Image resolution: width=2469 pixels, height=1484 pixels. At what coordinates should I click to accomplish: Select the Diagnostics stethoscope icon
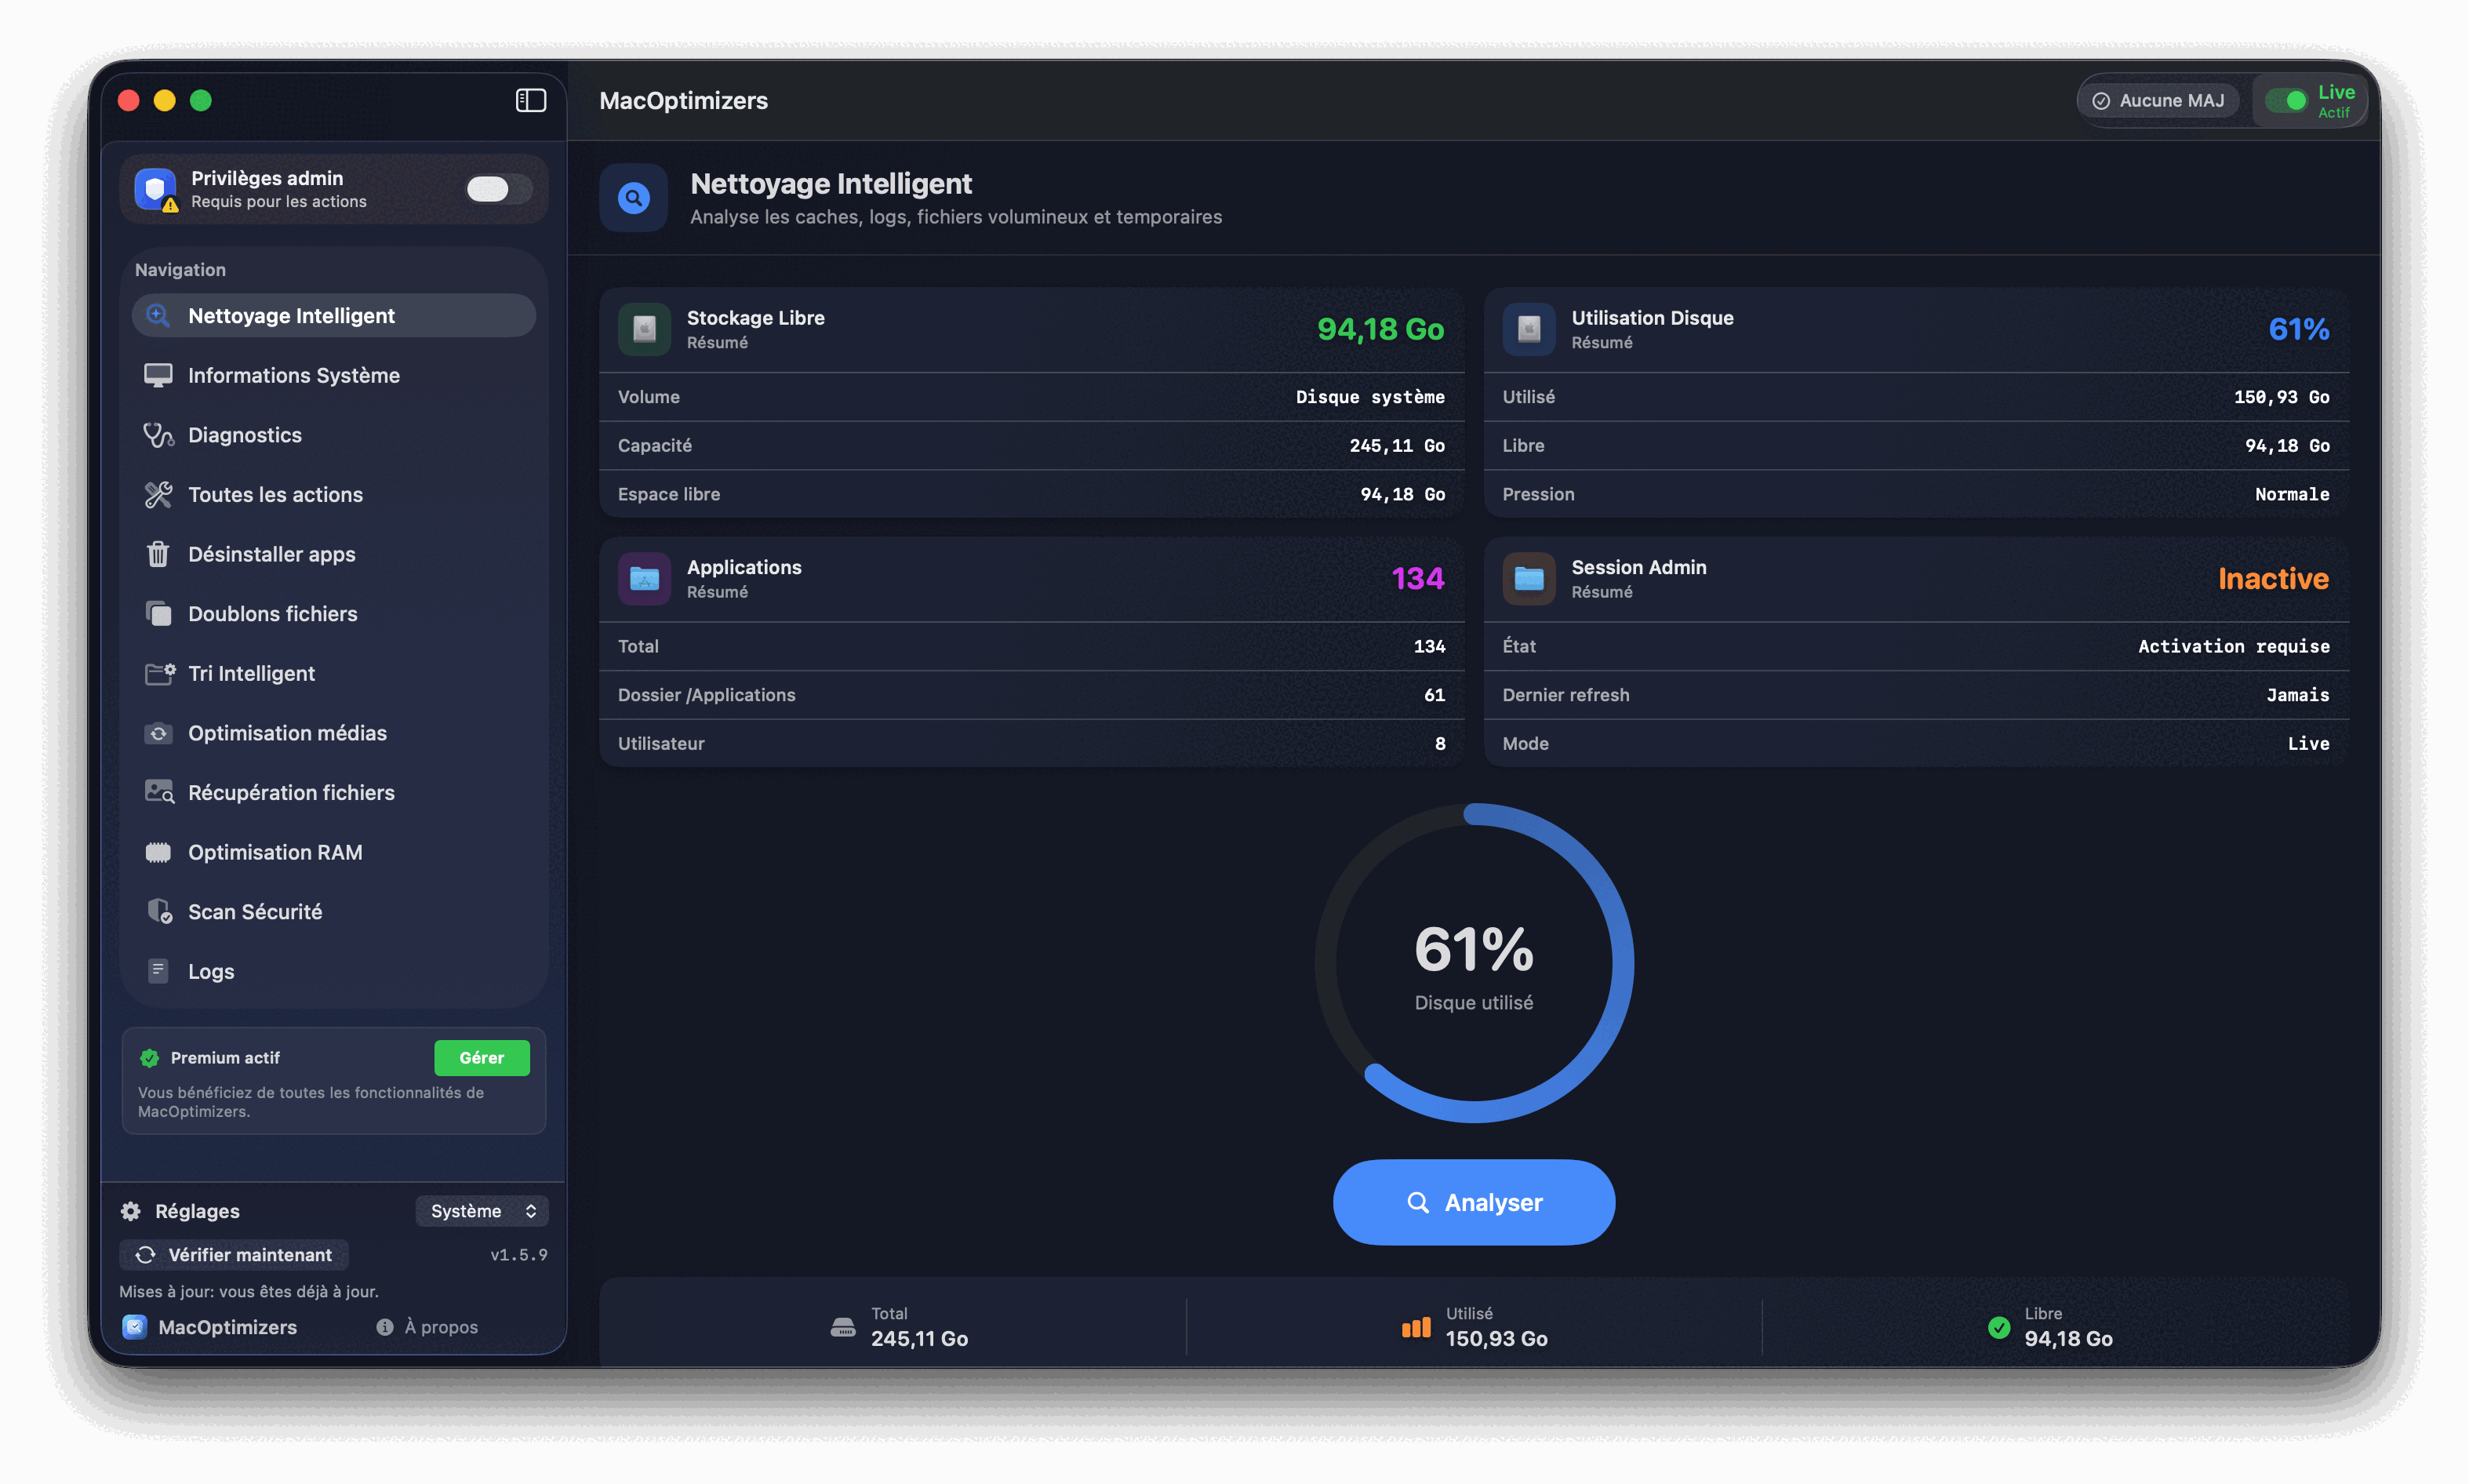(x=158, y=434)
